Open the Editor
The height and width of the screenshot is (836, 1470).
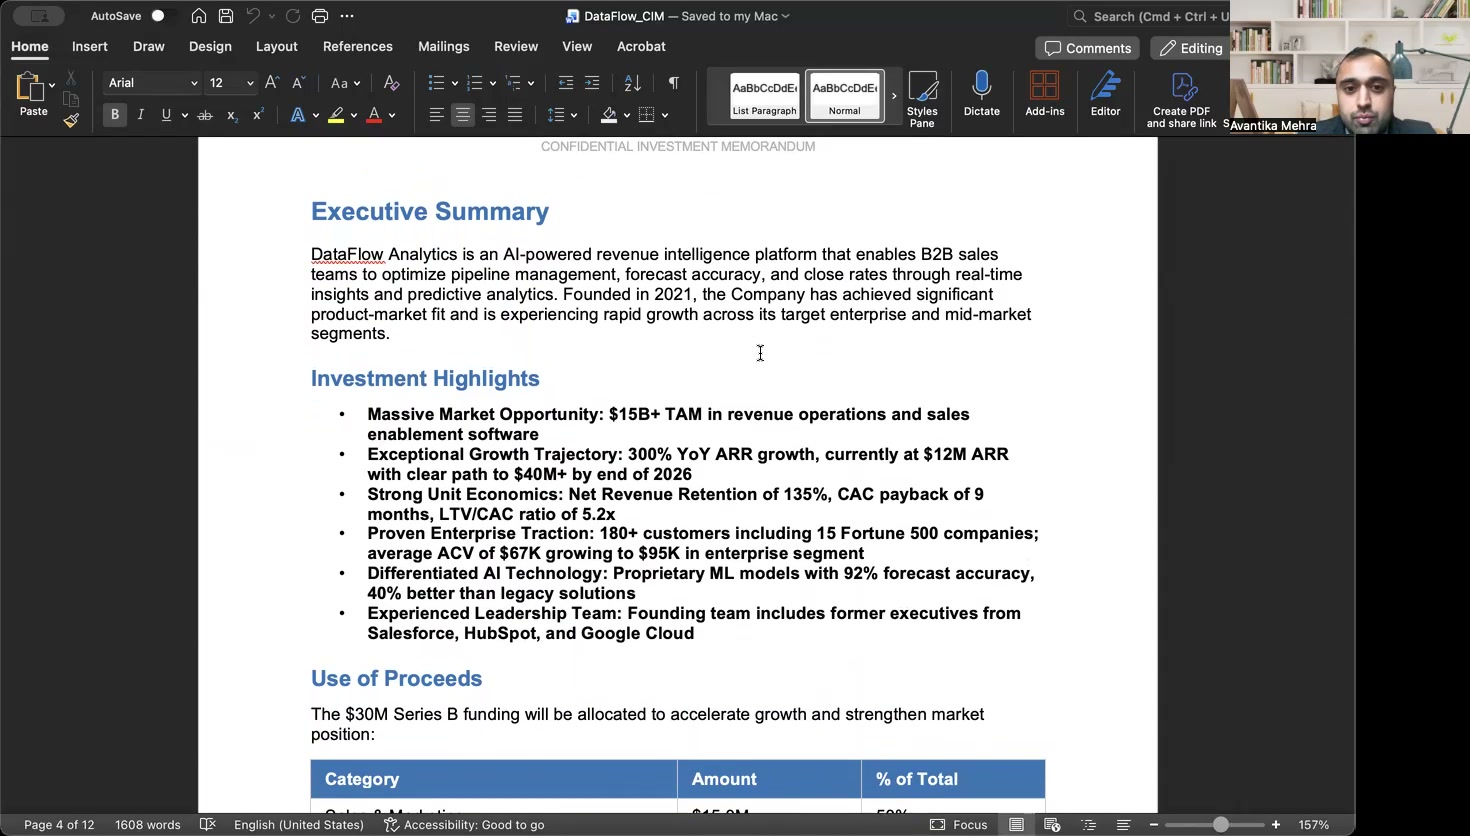[1106, 94]
